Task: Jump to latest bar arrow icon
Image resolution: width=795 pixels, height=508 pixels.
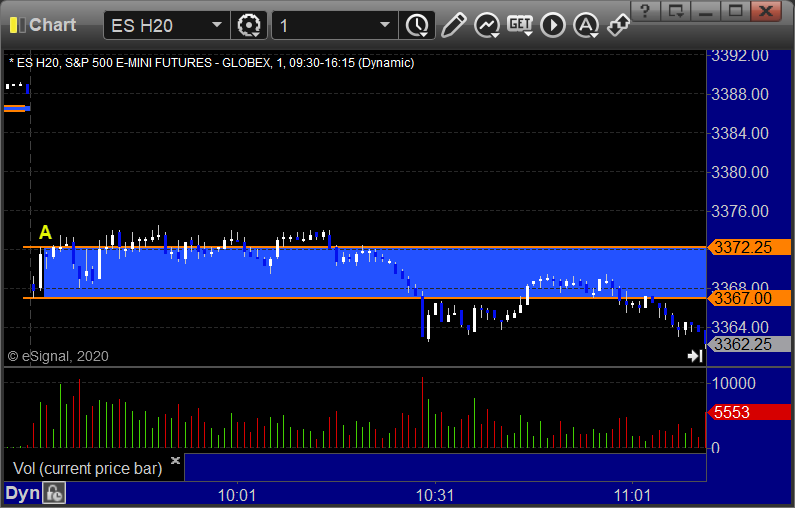Action: click(695, 356)
